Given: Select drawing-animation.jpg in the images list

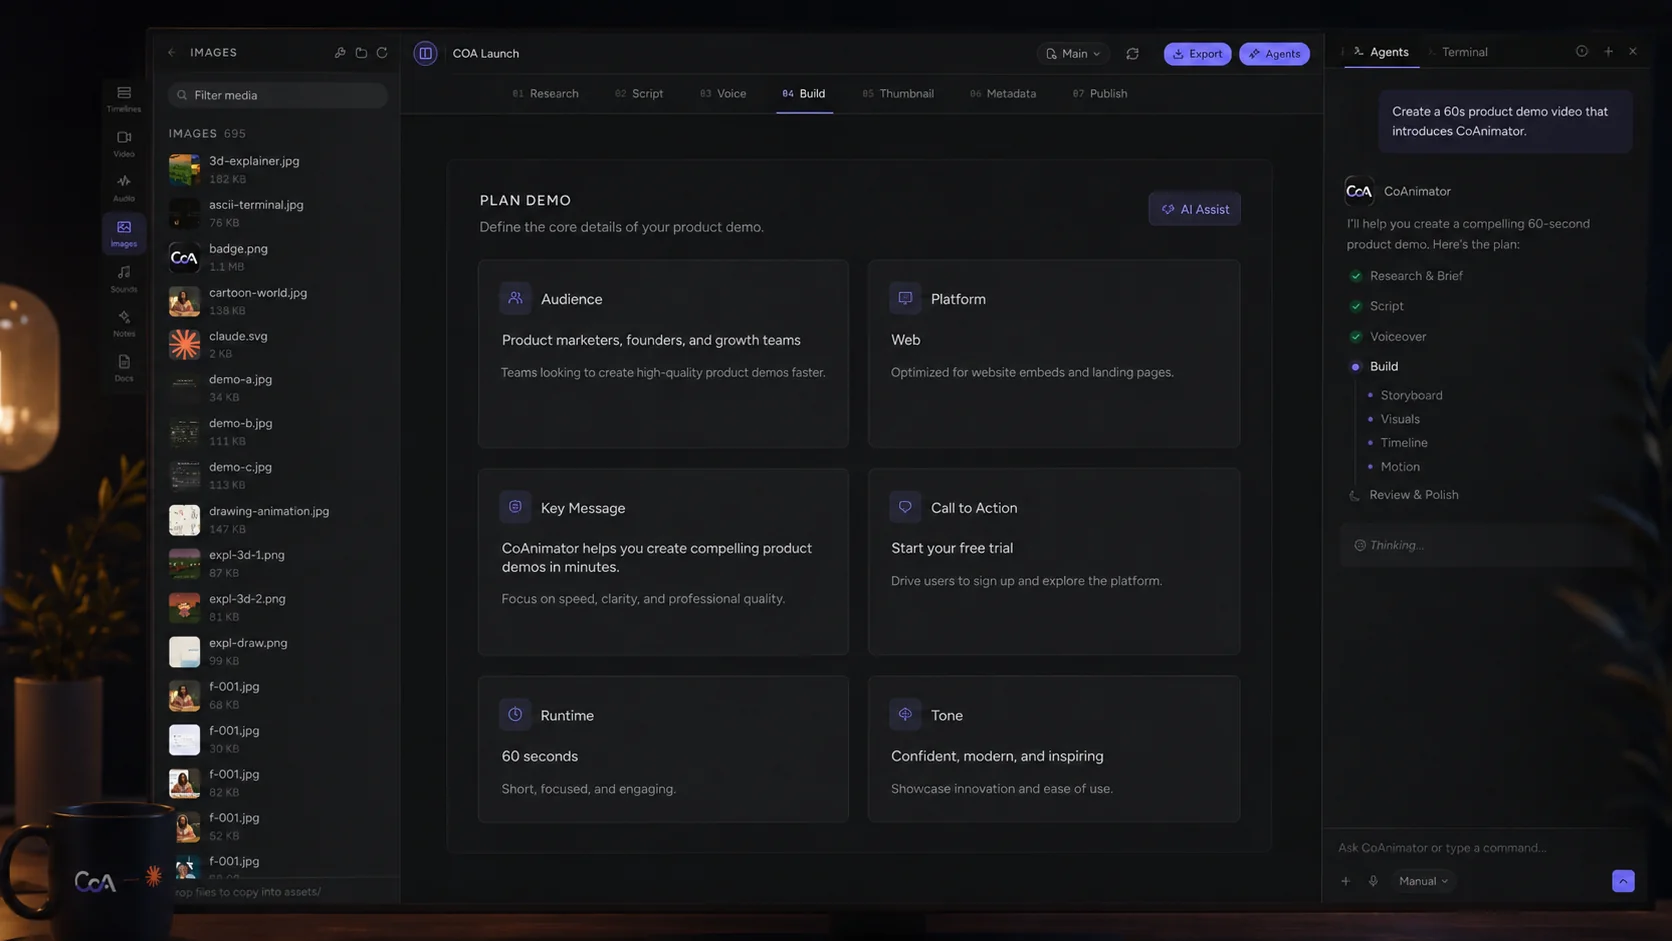Looking at the screenshot, I should [278, 520].
